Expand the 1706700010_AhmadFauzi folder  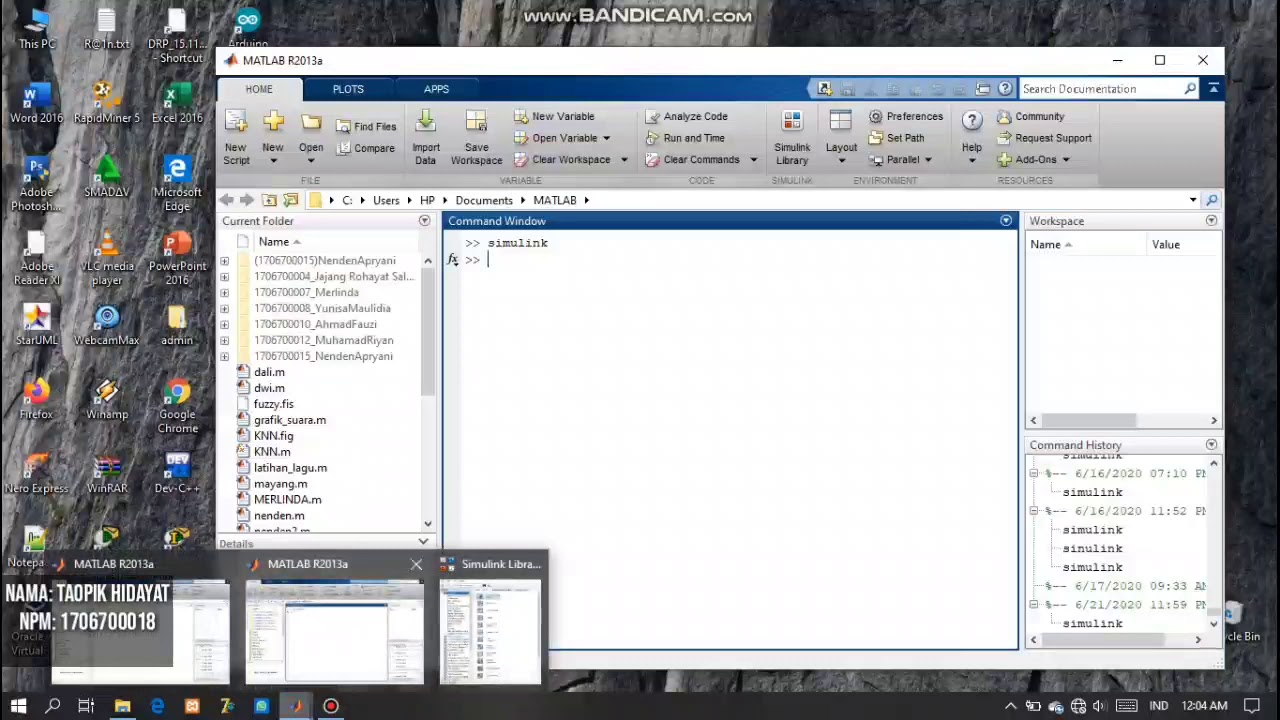coord(224,325)
